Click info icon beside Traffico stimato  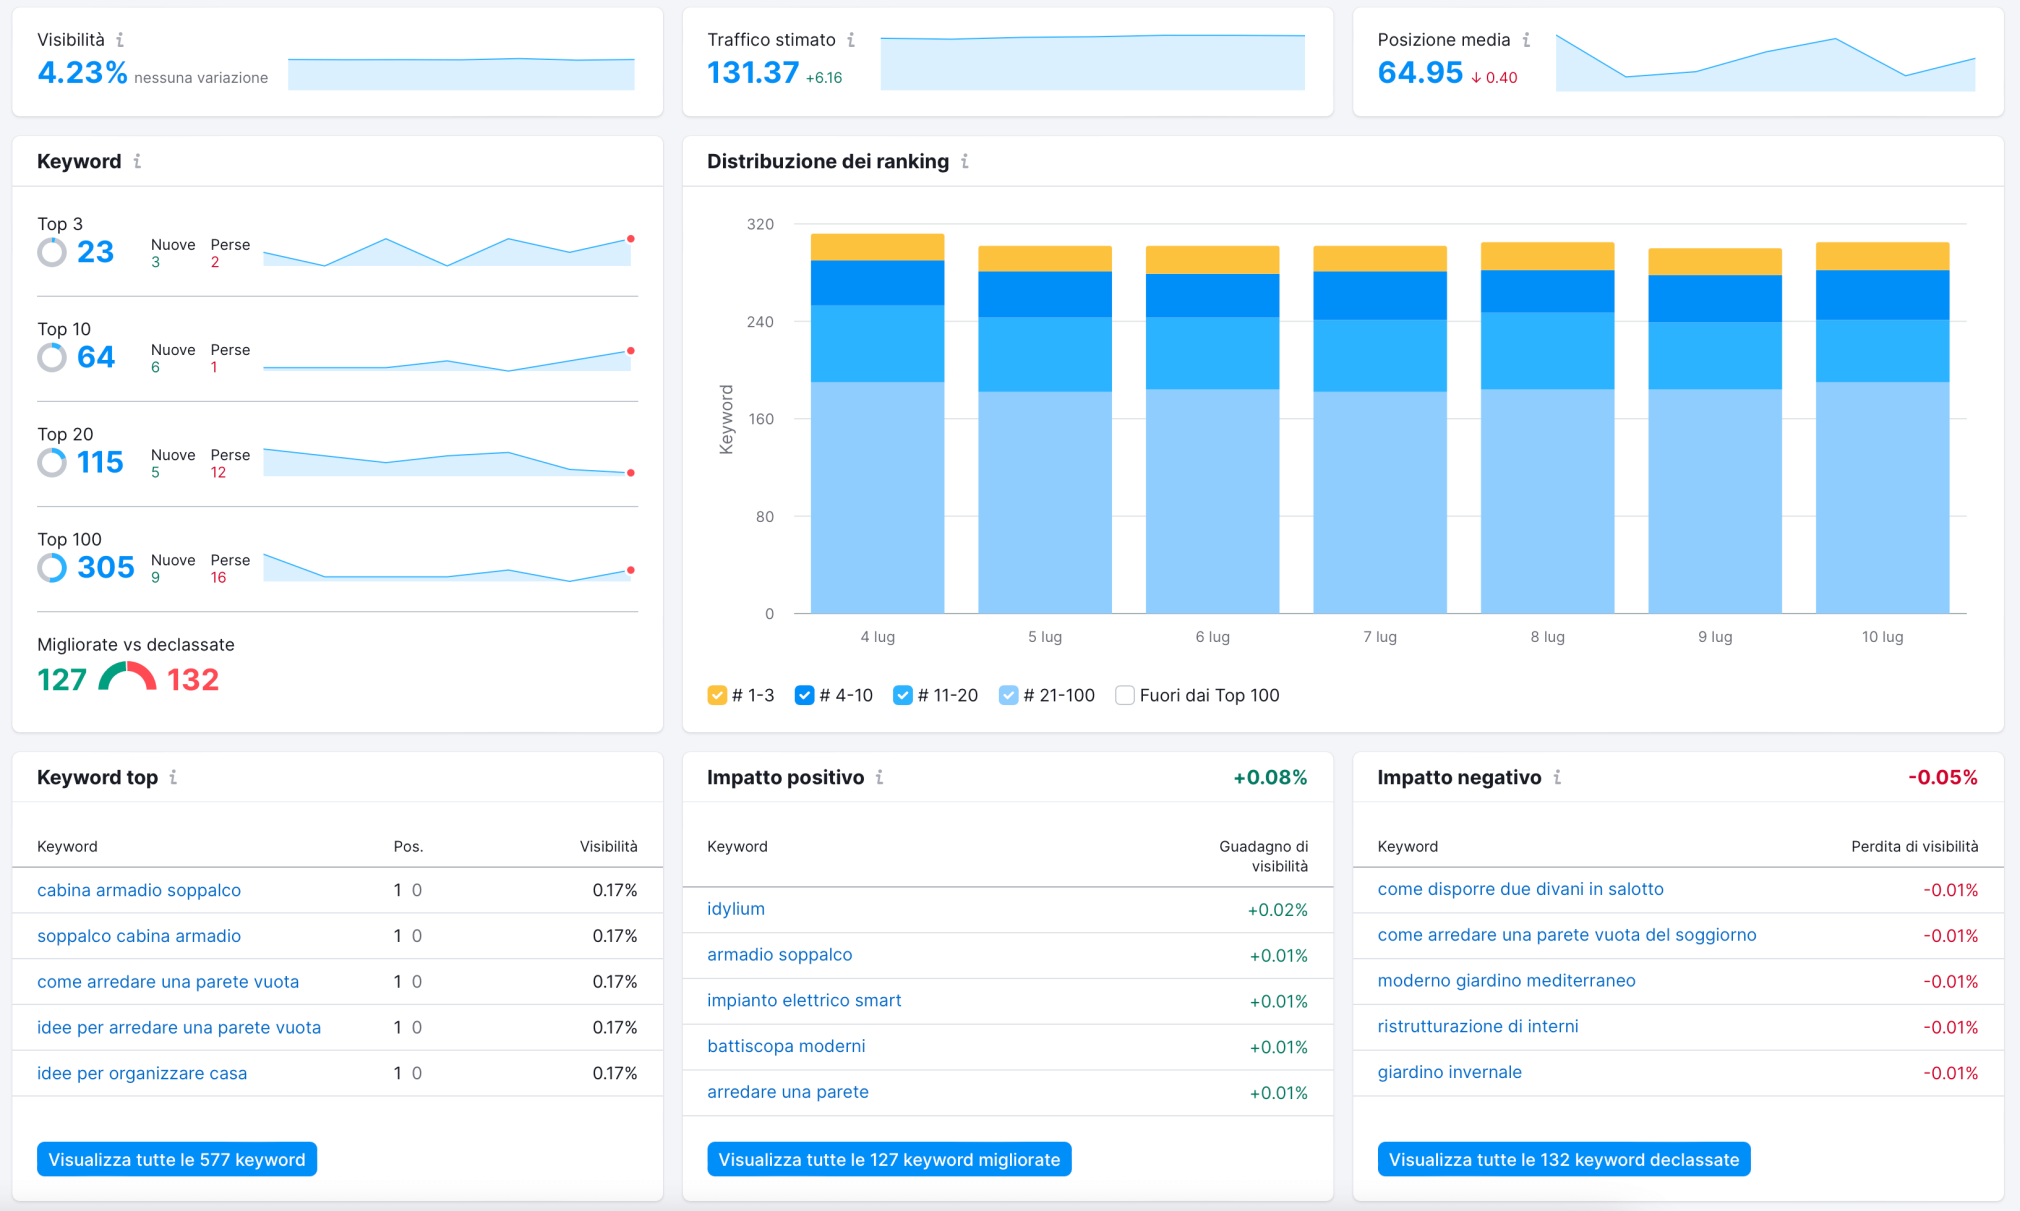(851, 40)
